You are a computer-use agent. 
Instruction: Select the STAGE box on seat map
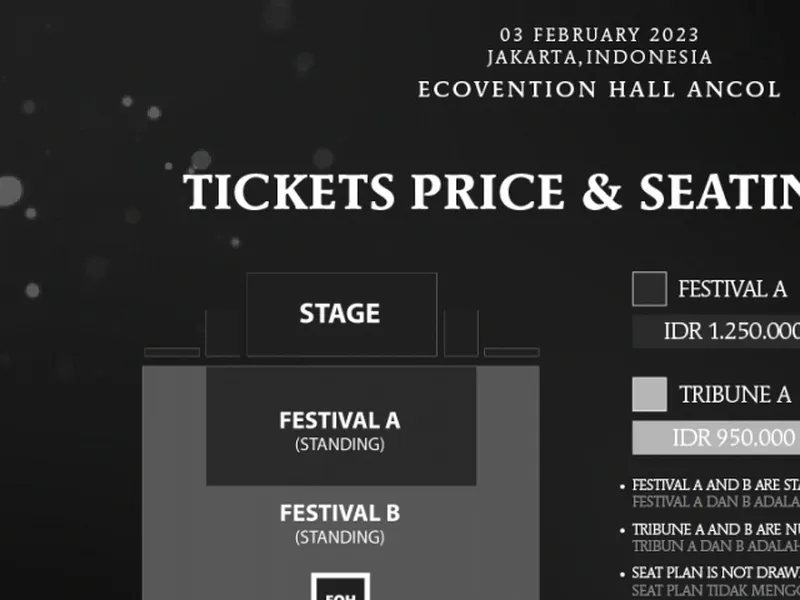[x=342, y=314]
